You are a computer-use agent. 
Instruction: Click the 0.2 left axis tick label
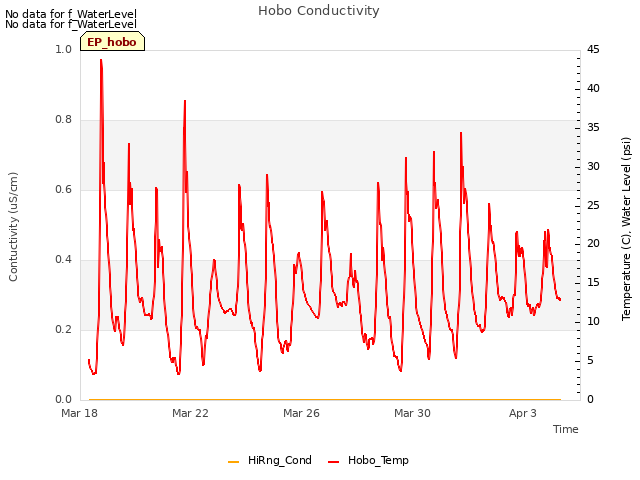coord(64,330)
